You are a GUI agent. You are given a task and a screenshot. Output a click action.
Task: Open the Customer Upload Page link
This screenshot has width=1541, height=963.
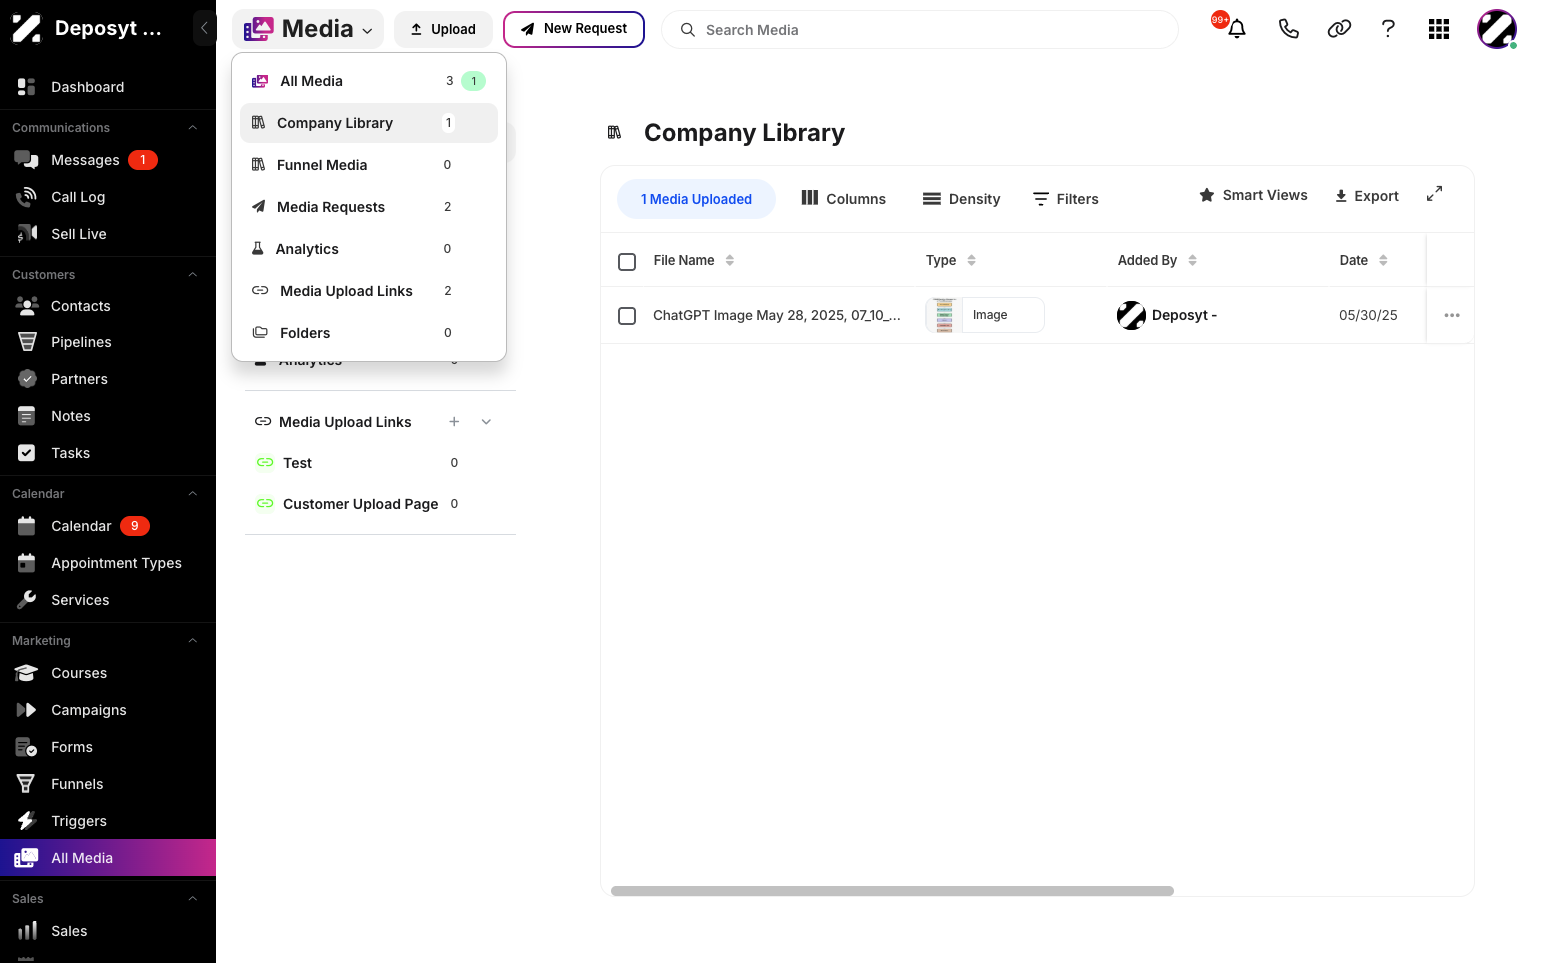click(360, 504)
